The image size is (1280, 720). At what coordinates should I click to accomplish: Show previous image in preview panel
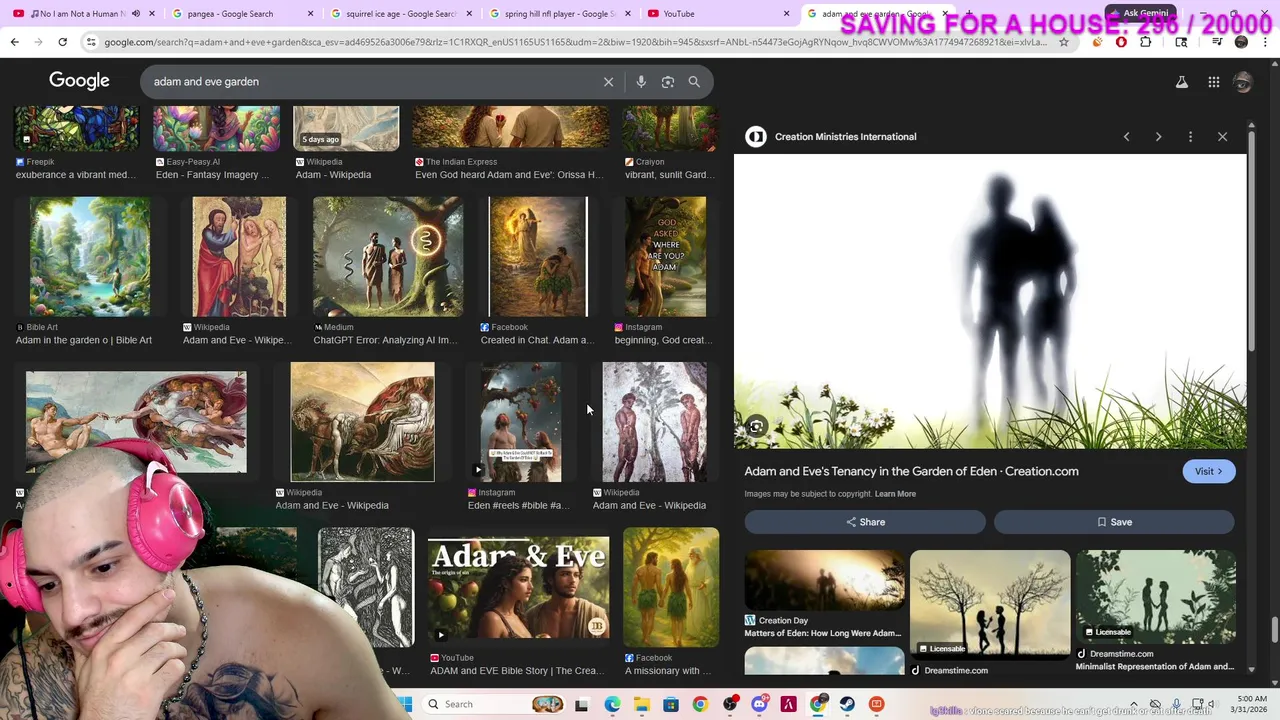coord(1126,137)
